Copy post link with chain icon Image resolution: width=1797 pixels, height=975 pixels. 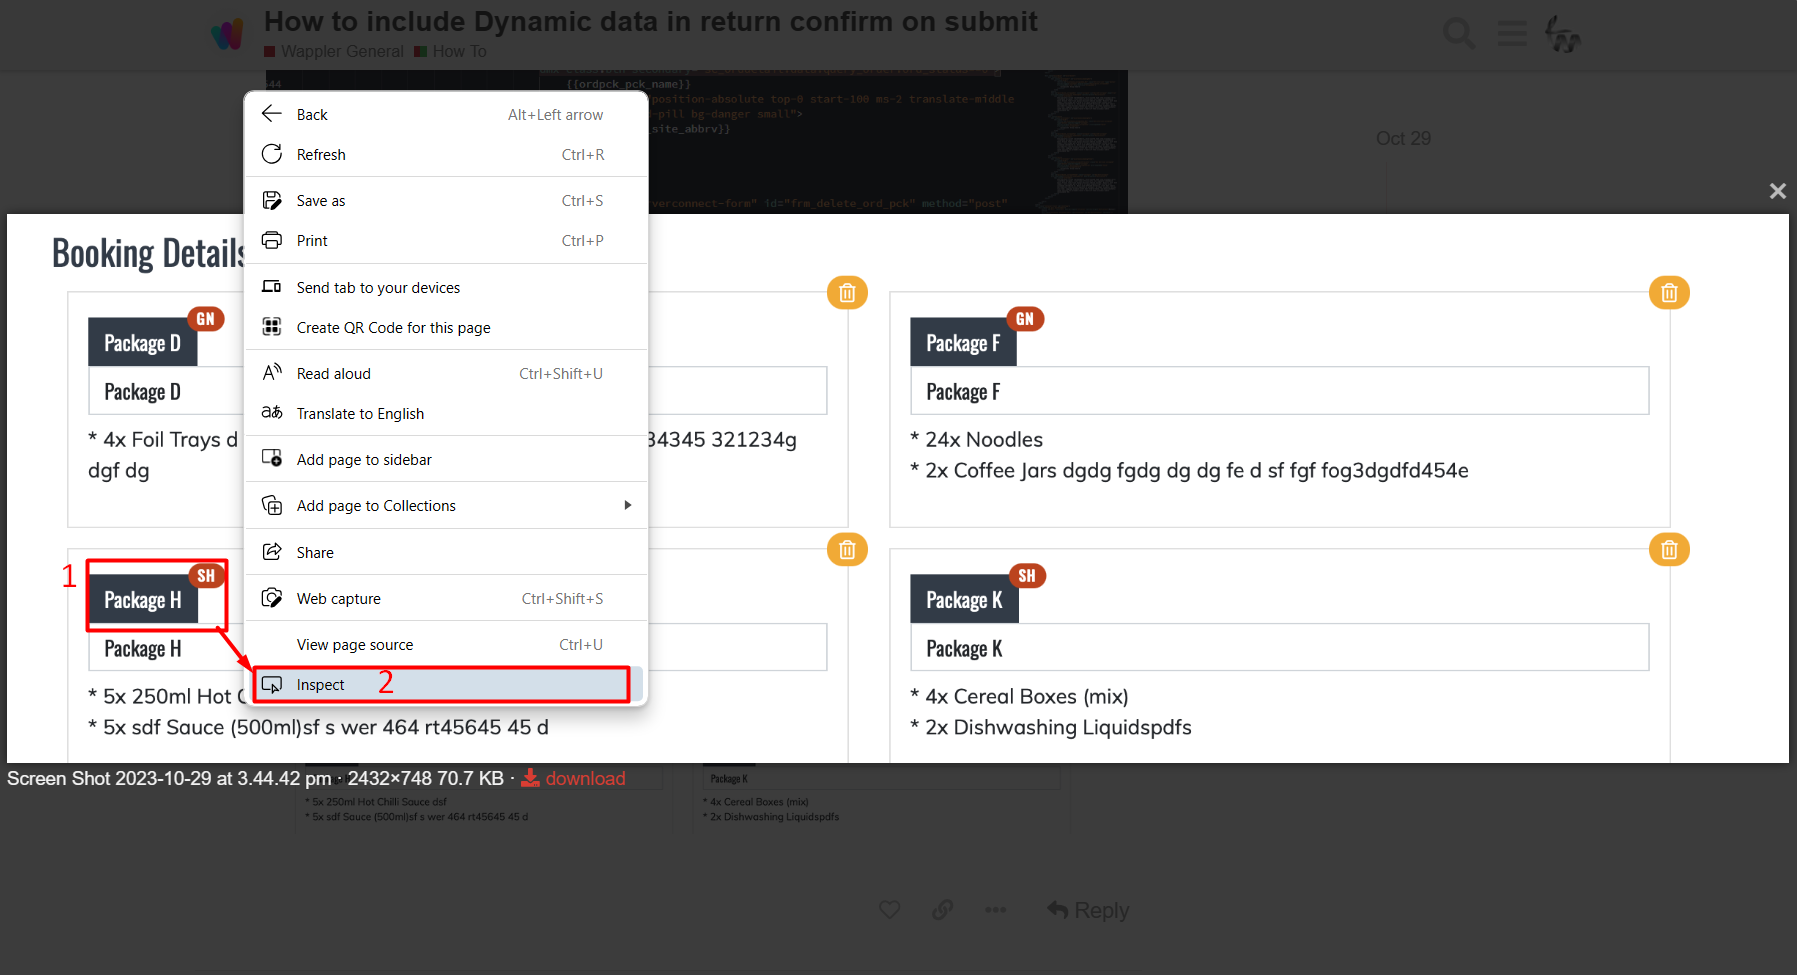942,910
